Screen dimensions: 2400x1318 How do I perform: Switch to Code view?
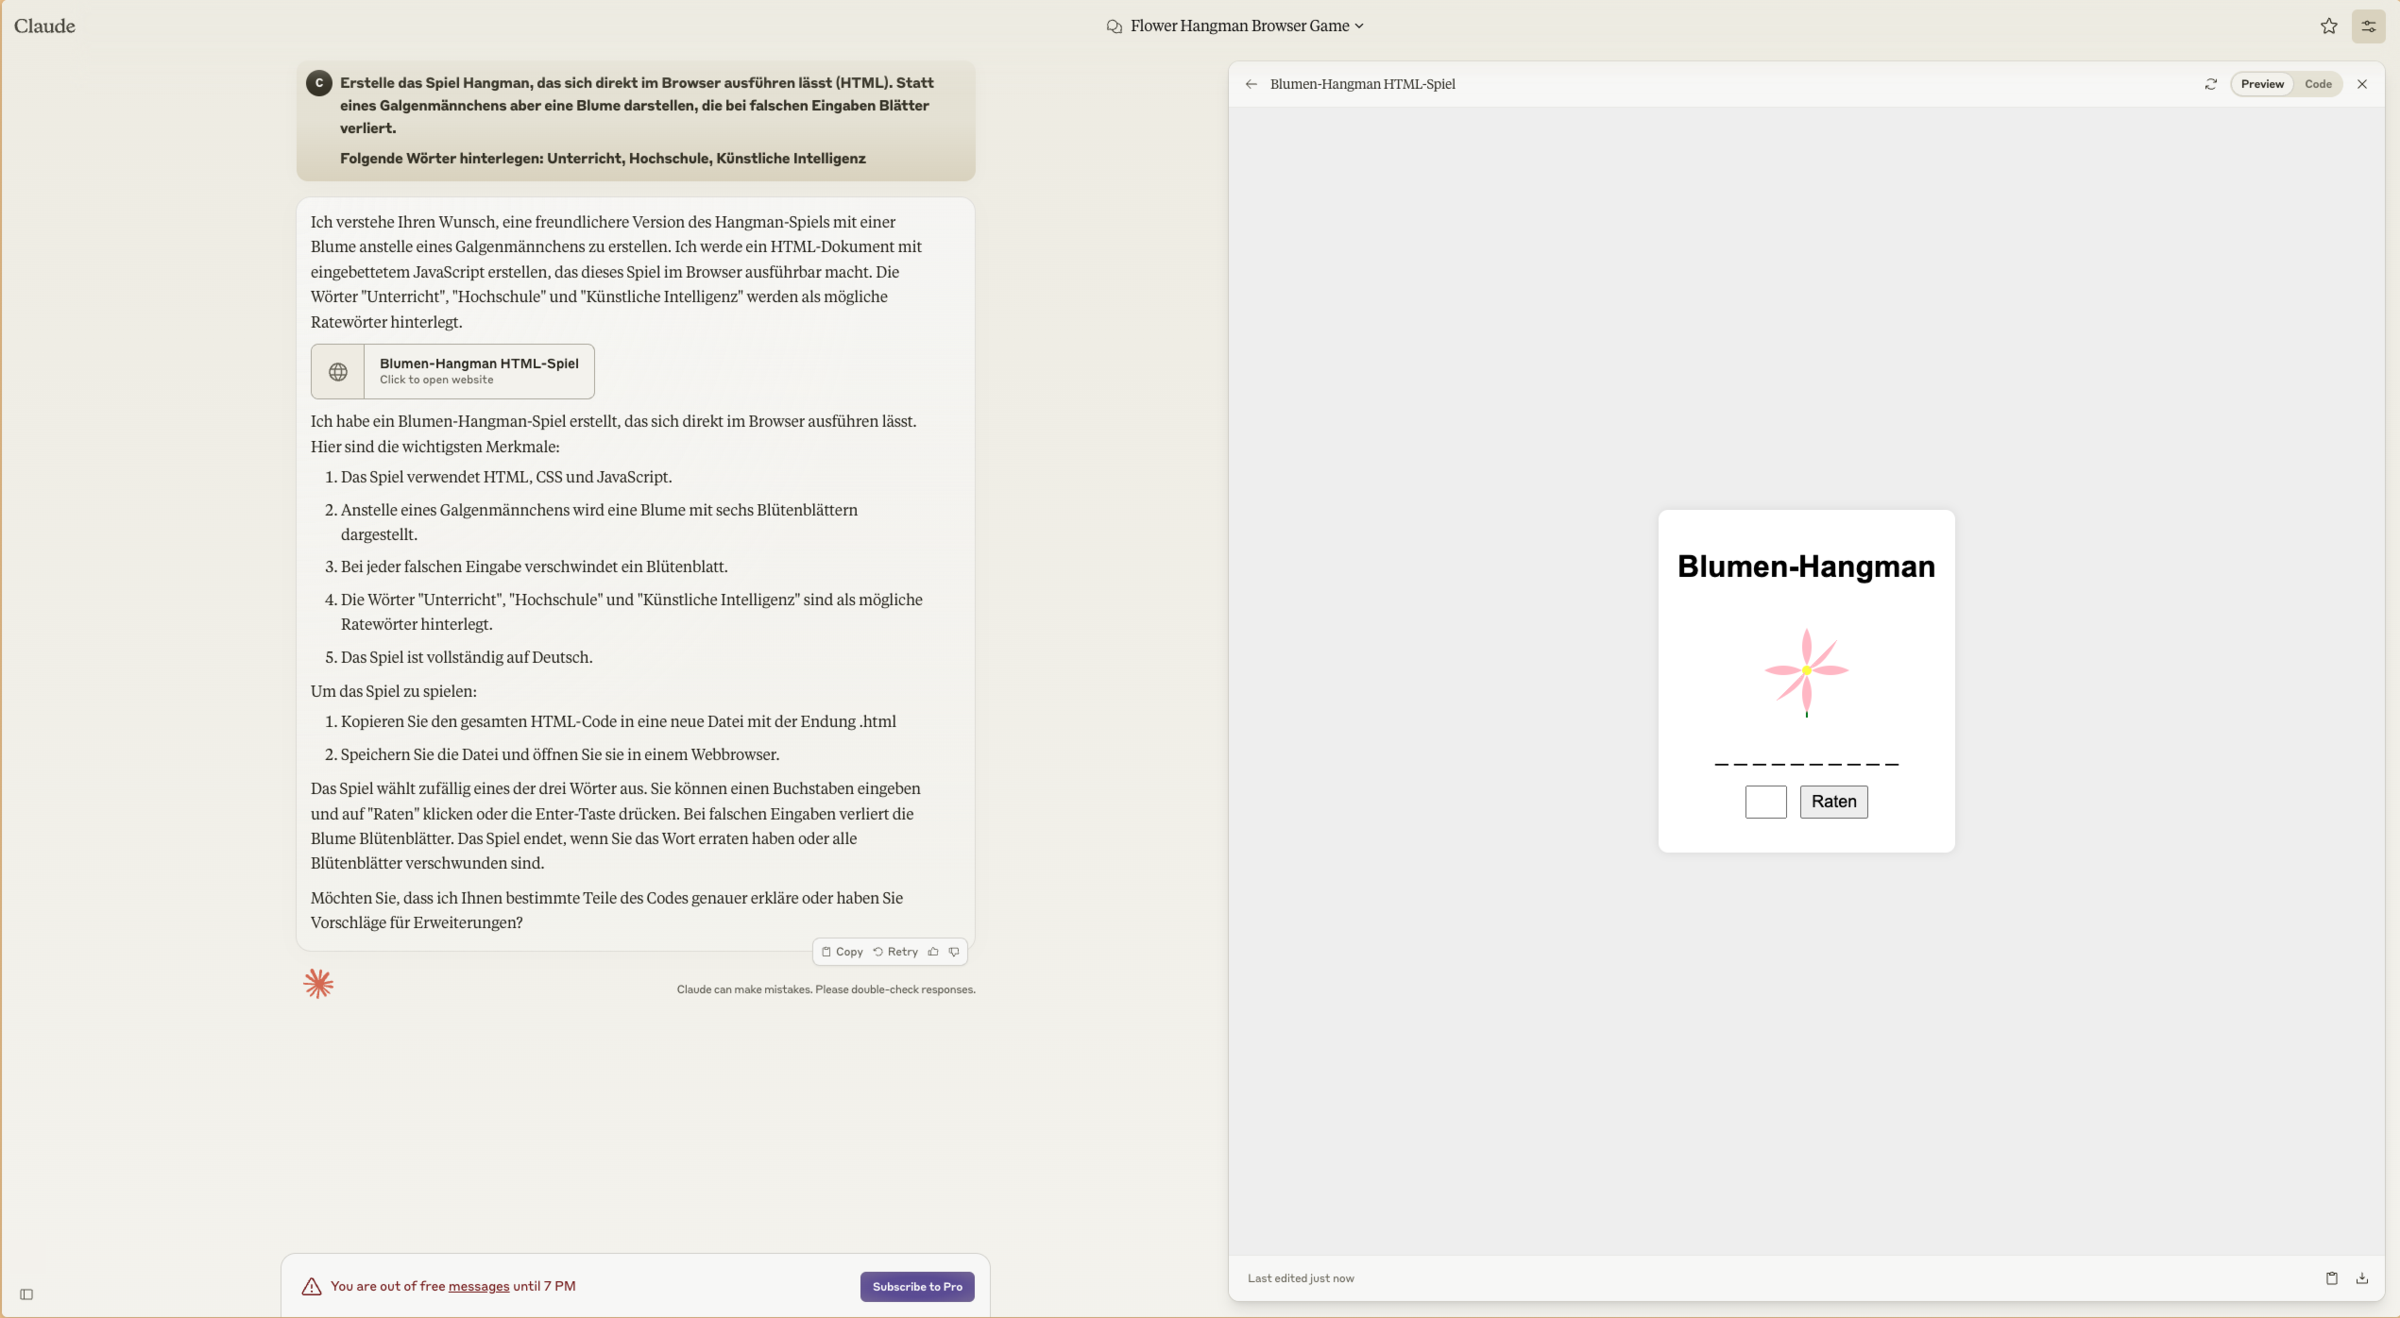pos(2318,84)
